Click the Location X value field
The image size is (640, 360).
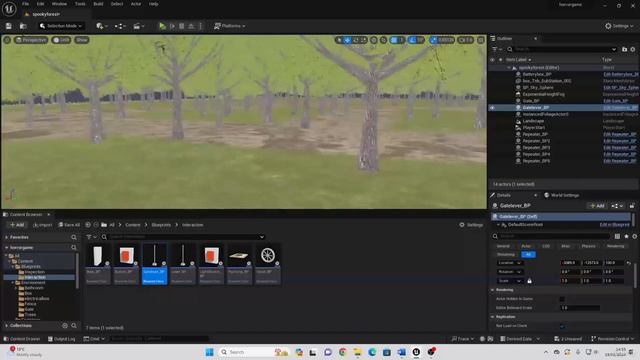569,263
